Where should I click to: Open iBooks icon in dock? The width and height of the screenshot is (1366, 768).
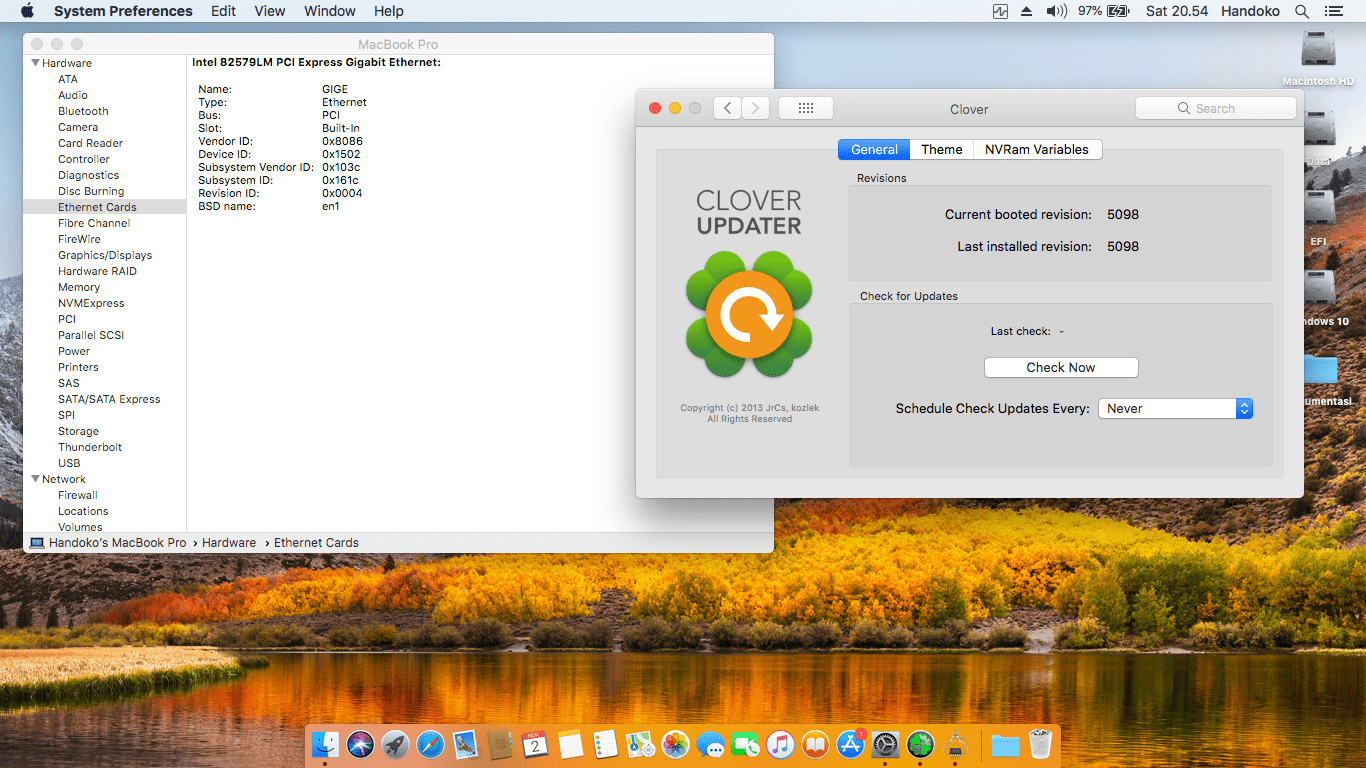pos(816,744)
